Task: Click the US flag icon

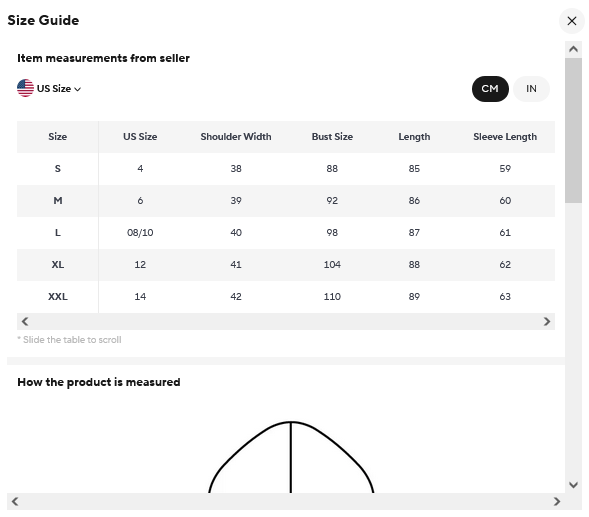Action: (26, 88)
